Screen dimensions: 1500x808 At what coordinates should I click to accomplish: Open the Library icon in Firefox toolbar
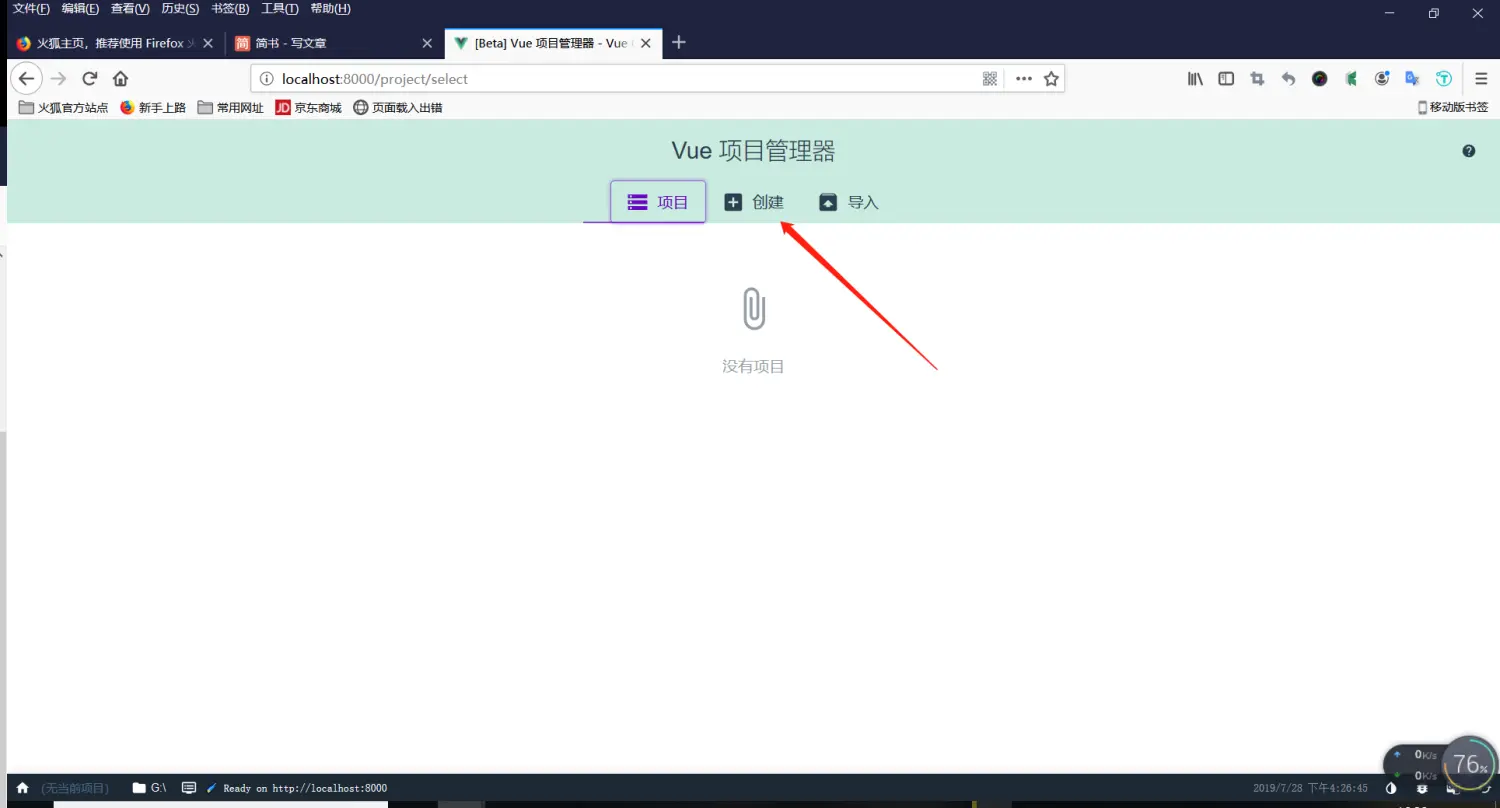(x=1195, y=79)
